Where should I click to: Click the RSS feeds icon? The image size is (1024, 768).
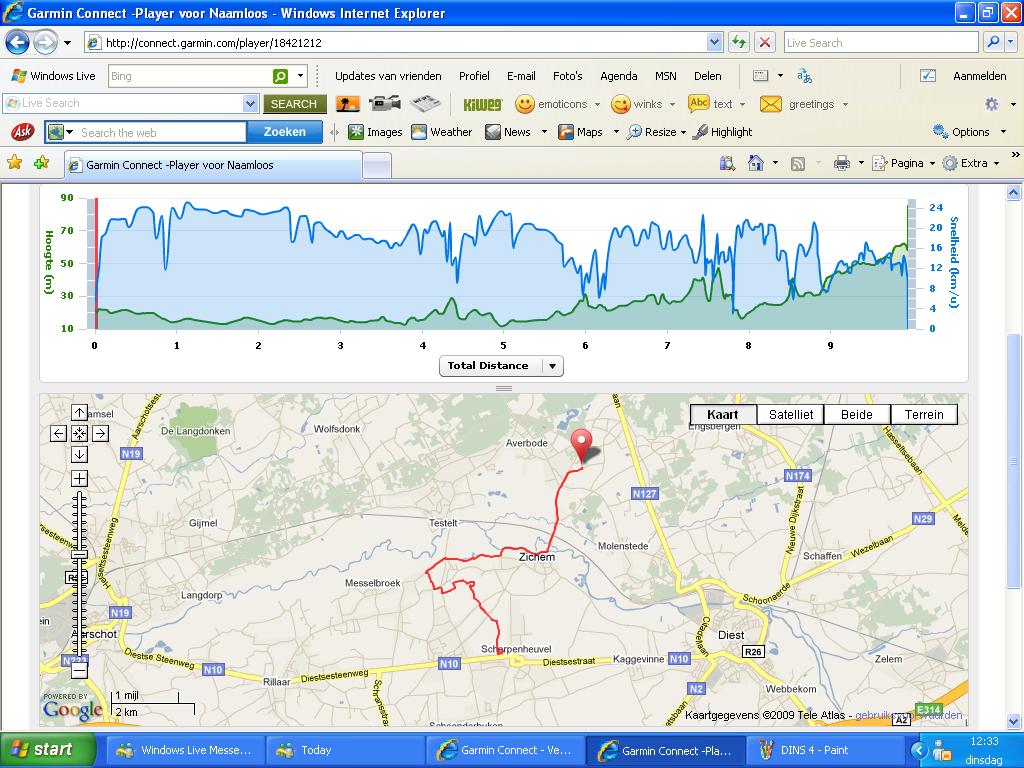(x=797, y=164)
